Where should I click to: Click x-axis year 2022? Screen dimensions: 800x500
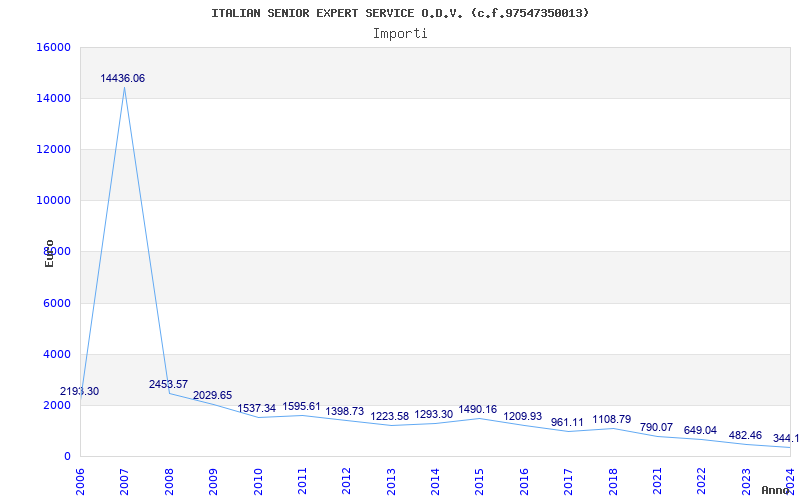click(702, 481)
